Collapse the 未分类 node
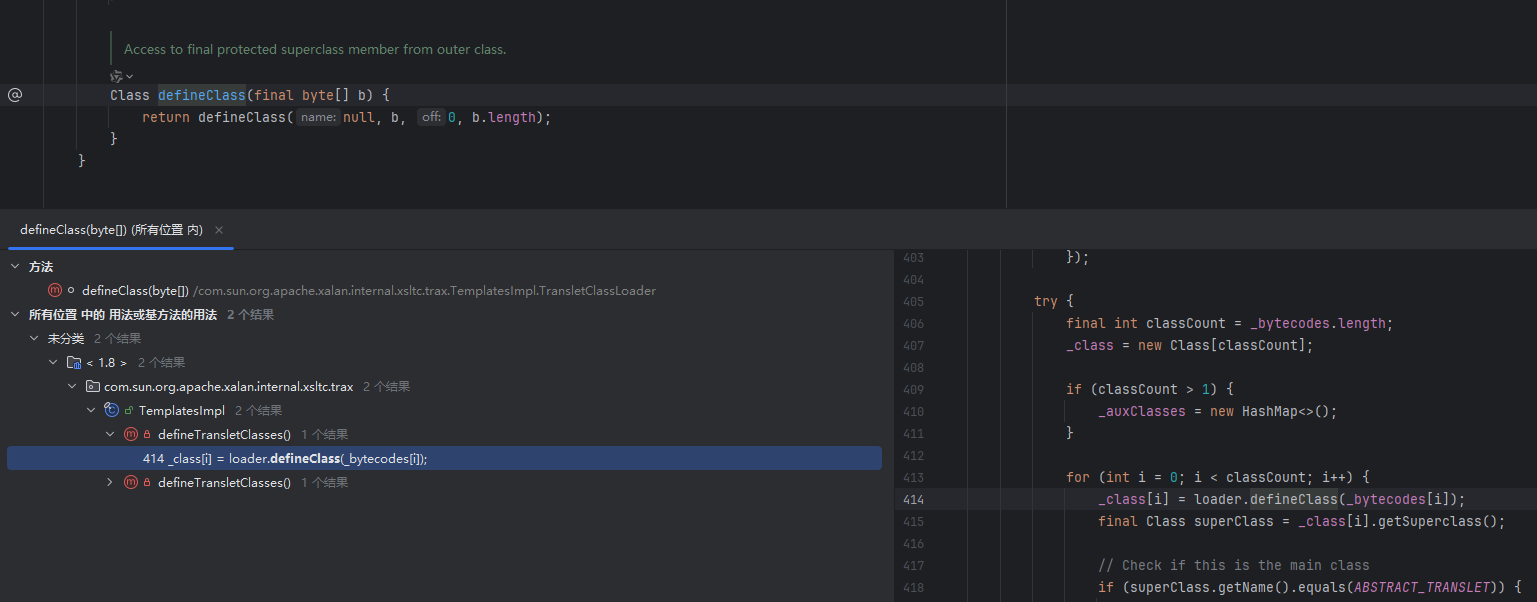The width and height of the screenshot is (1537, 602). click(34, 339)
